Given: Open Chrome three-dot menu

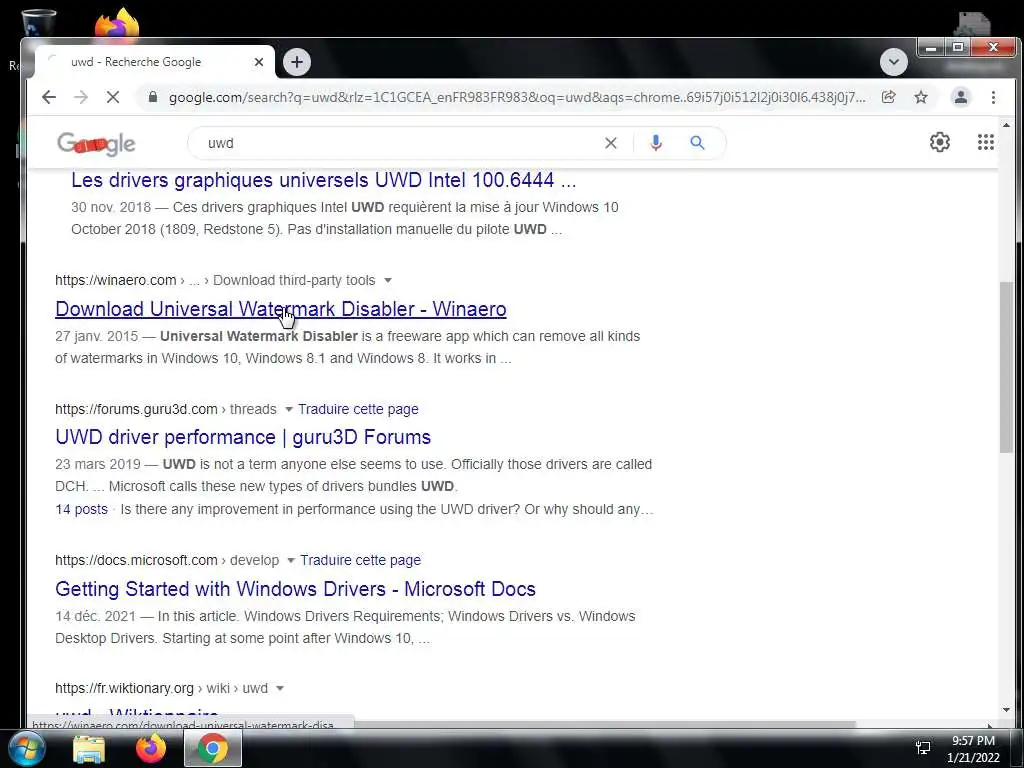Looking at the screenshot, I should [993, 97].
